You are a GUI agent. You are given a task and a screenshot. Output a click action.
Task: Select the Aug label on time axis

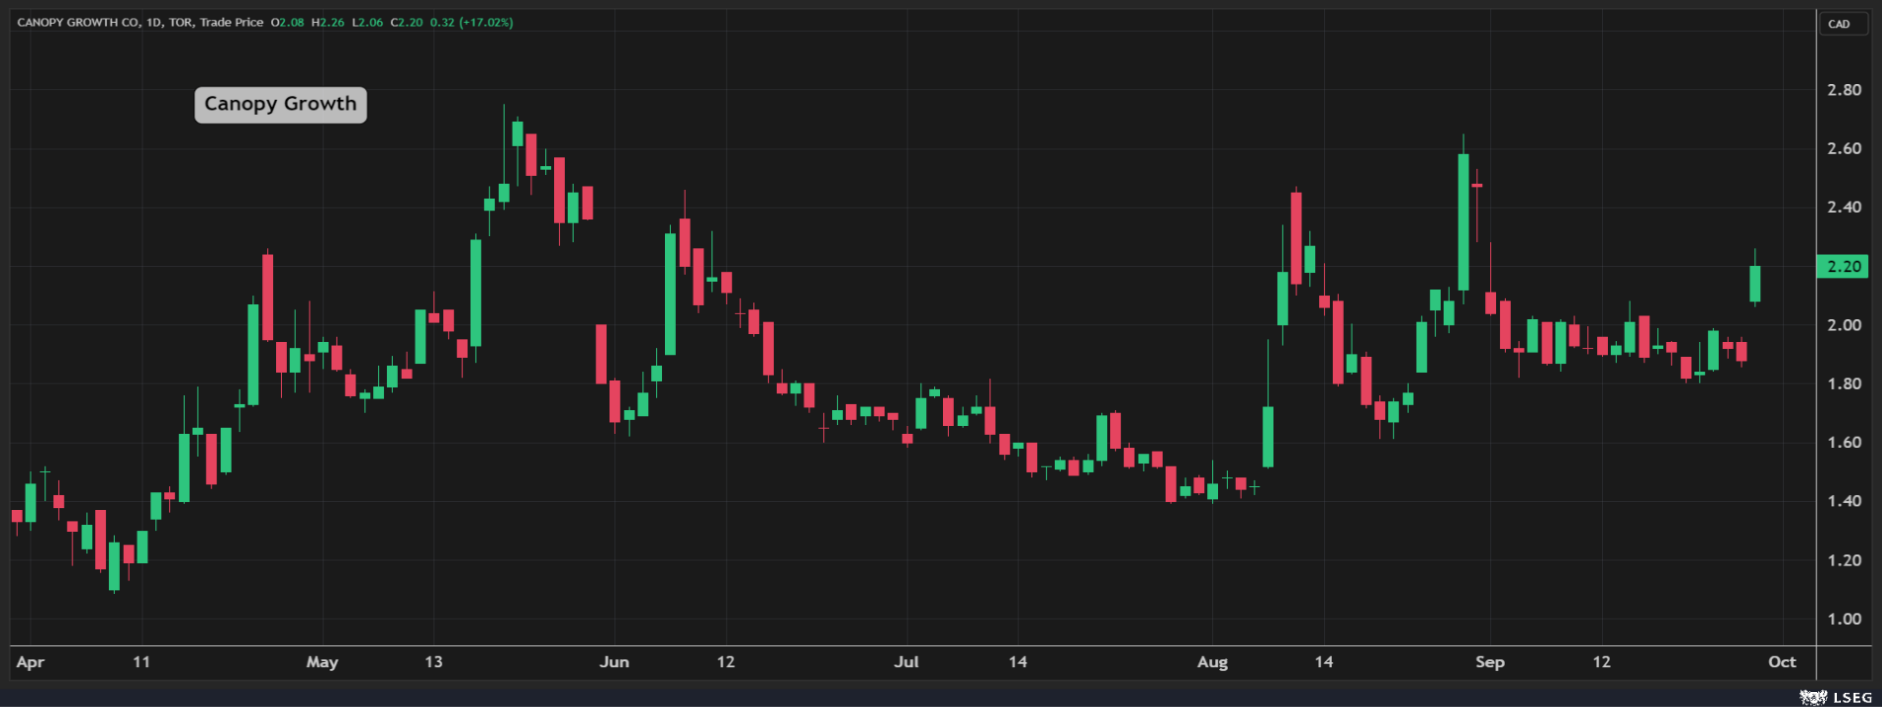click(x=1212, y=662)
